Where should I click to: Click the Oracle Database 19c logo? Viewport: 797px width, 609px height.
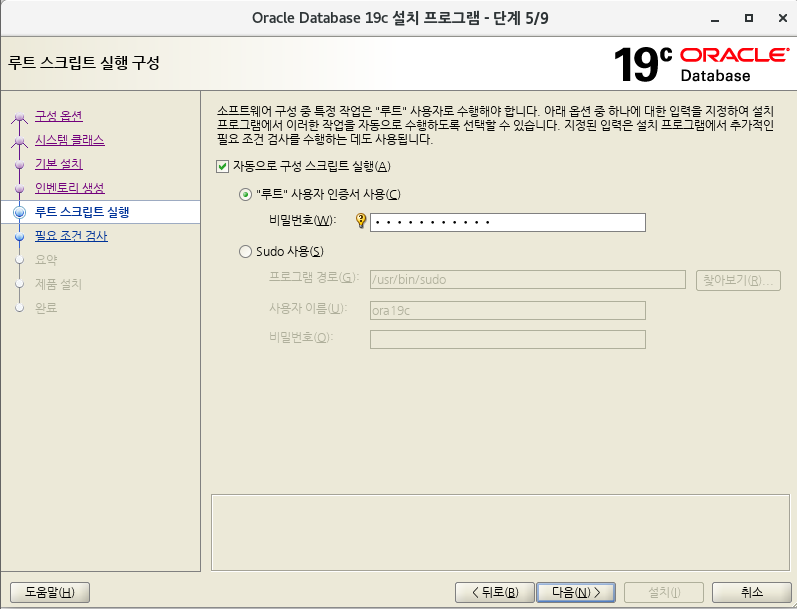(701, 64)
